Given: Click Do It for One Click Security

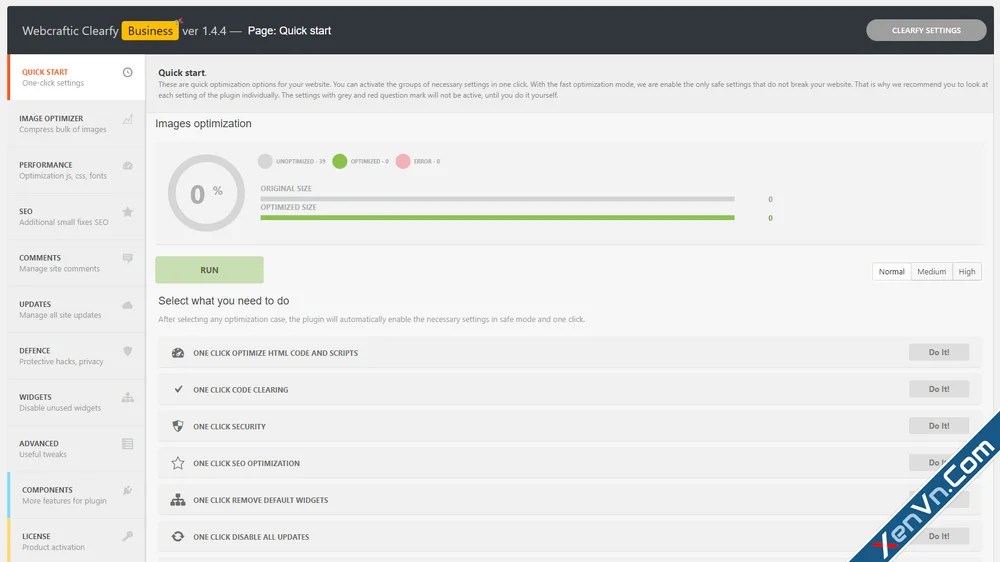Looking at the screenshot, I should [939, 425].
